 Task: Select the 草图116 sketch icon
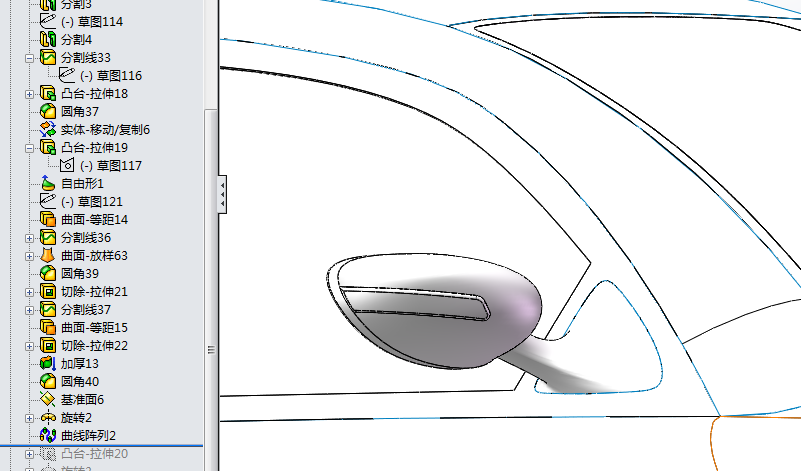pos(66,75)
